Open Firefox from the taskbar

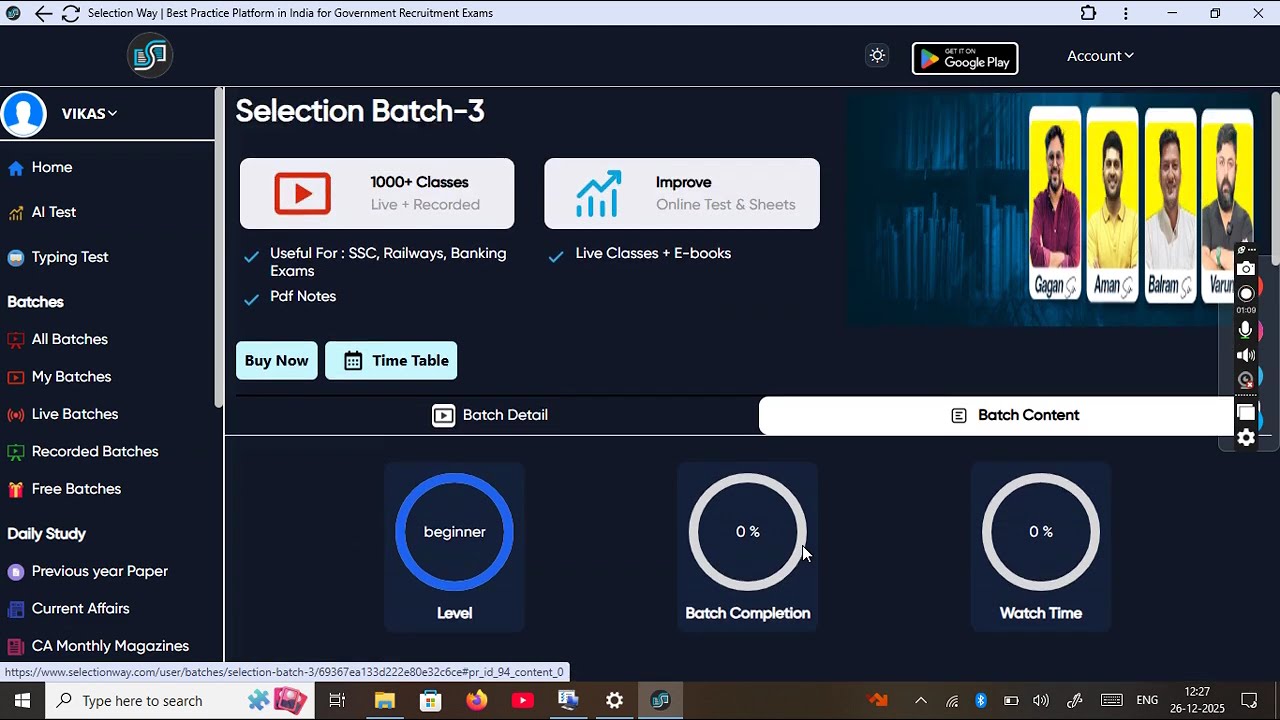[x=477, y=700]
